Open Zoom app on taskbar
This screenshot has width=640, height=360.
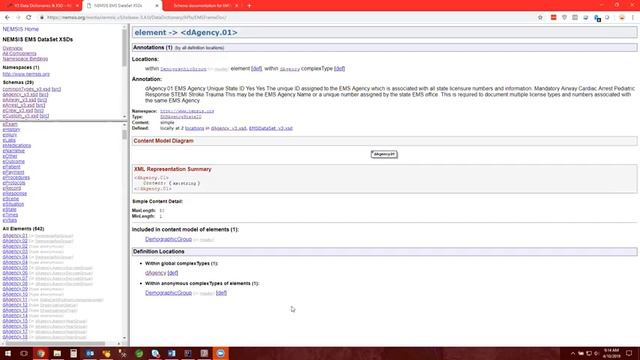tap(221, 353)
